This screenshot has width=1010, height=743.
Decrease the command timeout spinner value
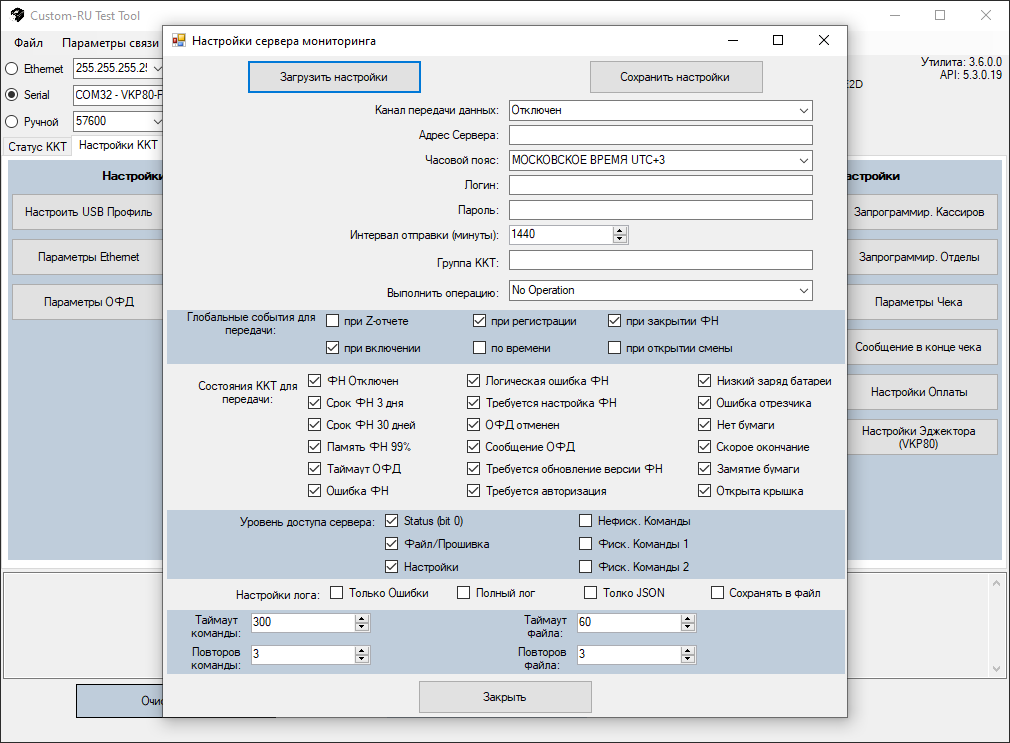(x=361, y=626)
